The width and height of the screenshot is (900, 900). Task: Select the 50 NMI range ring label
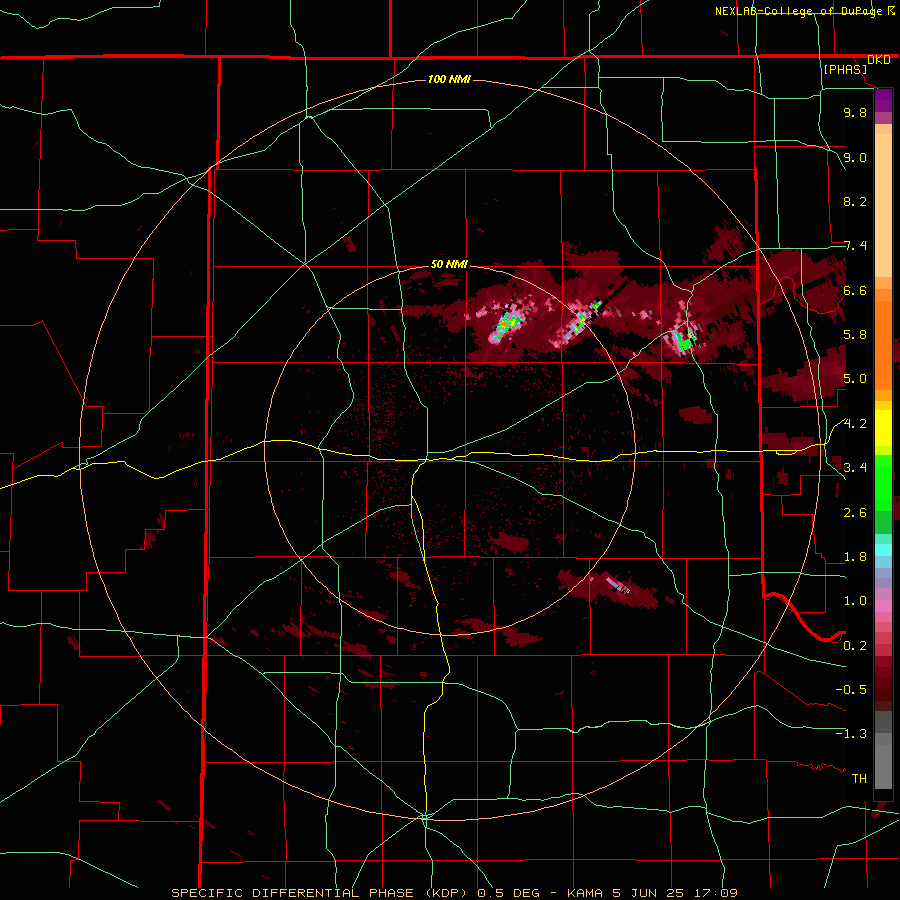coord(449,265)
